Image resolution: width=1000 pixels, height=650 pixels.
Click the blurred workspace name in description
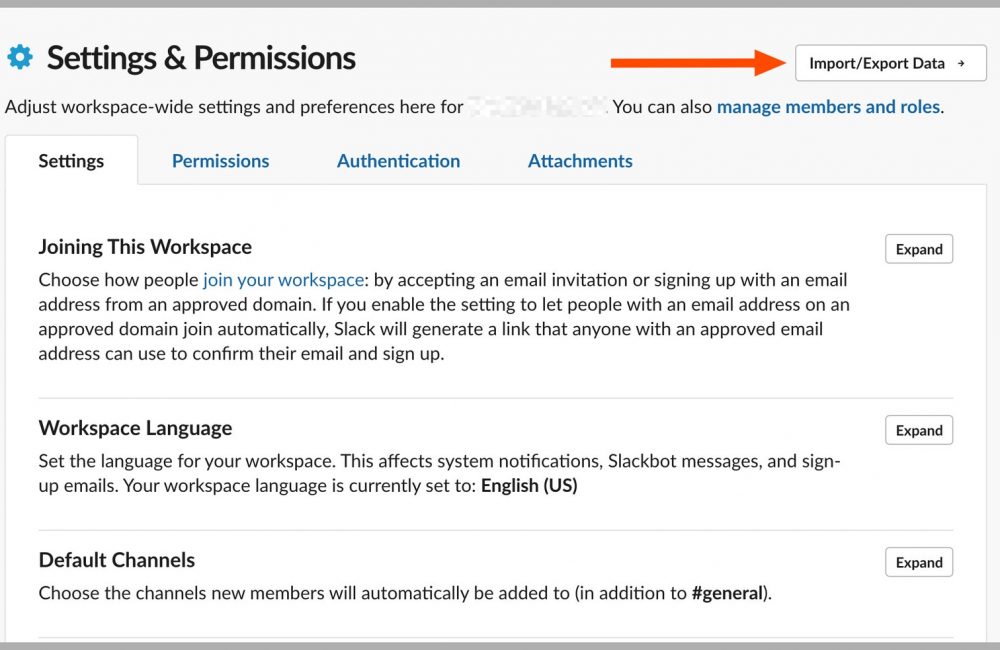(x=538, y=106)
